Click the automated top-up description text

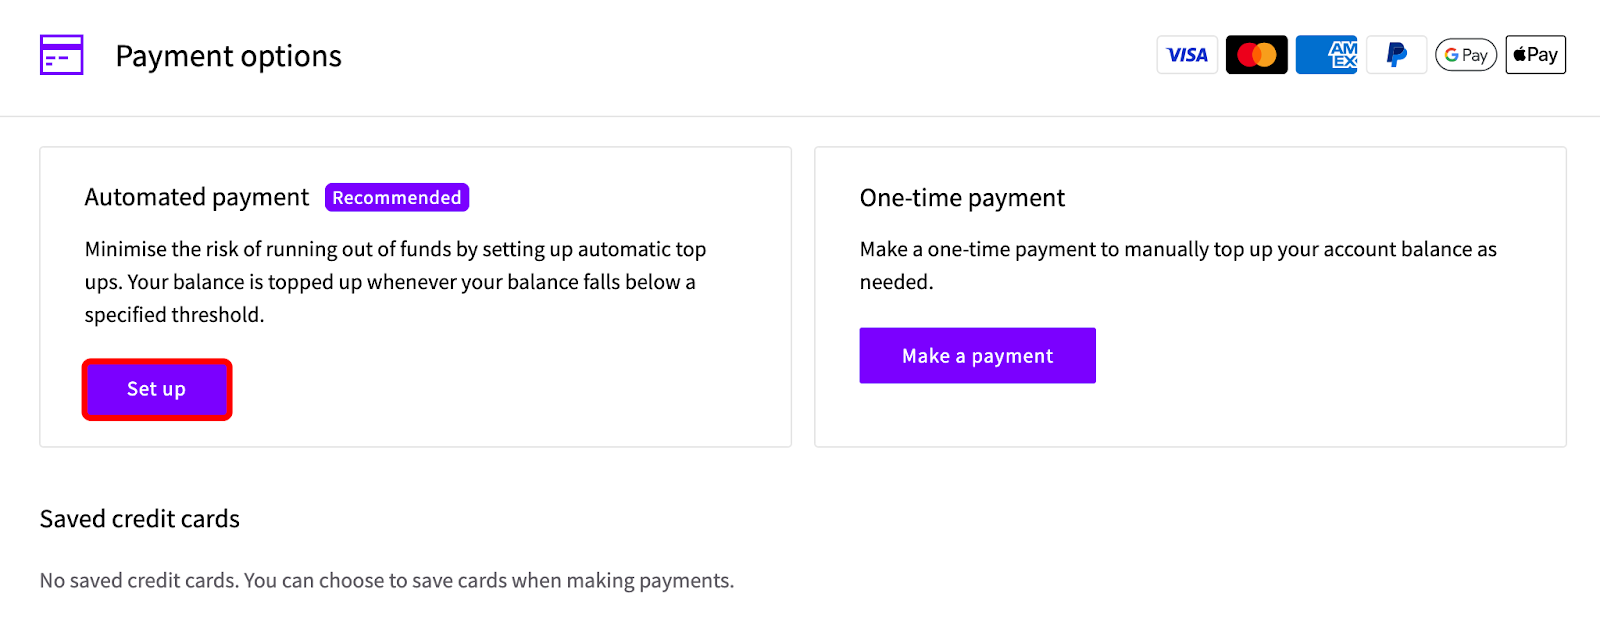[x=395, y=266]
